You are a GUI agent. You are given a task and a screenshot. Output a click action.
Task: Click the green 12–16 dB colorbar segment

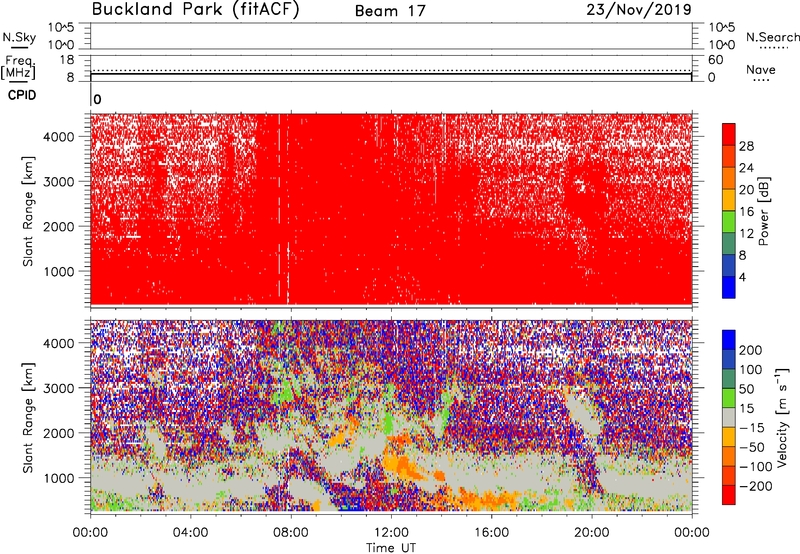pos(729,222)
